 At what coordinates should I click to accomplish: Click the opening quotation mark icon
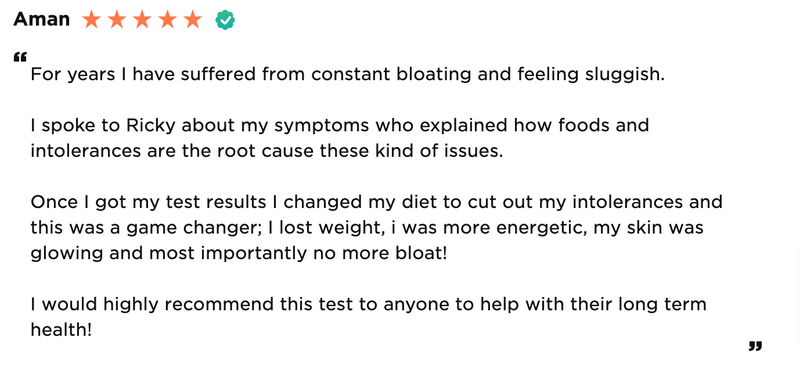tap(20, 57)
